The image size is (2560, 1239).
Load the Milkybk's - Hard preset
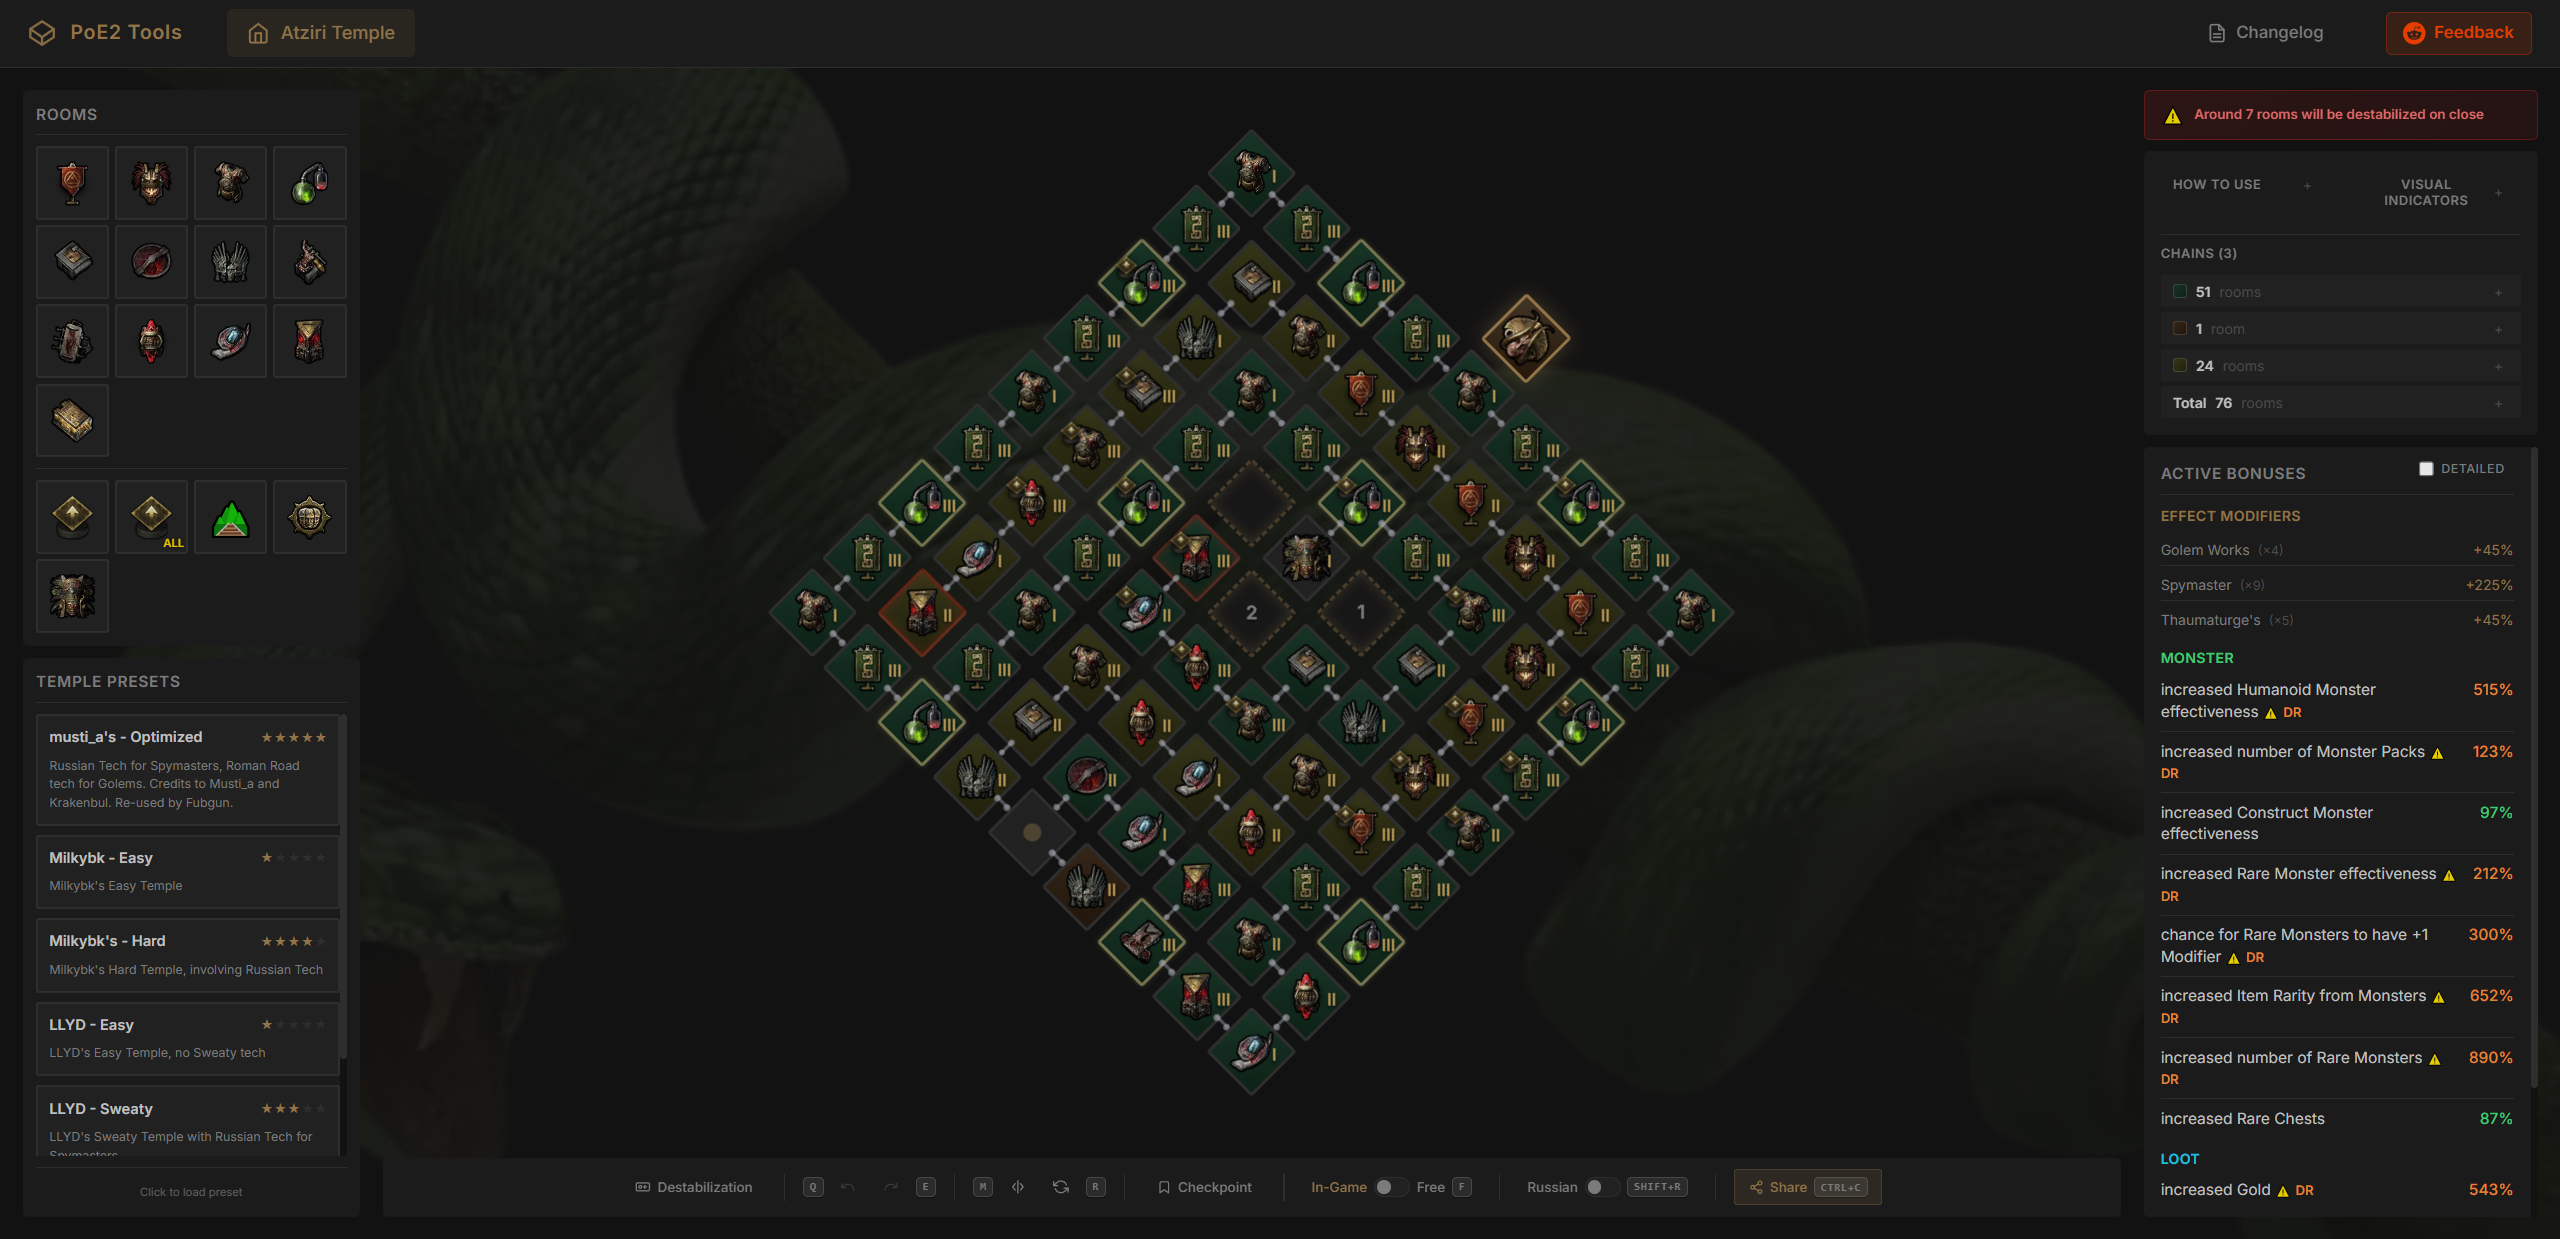187,954
